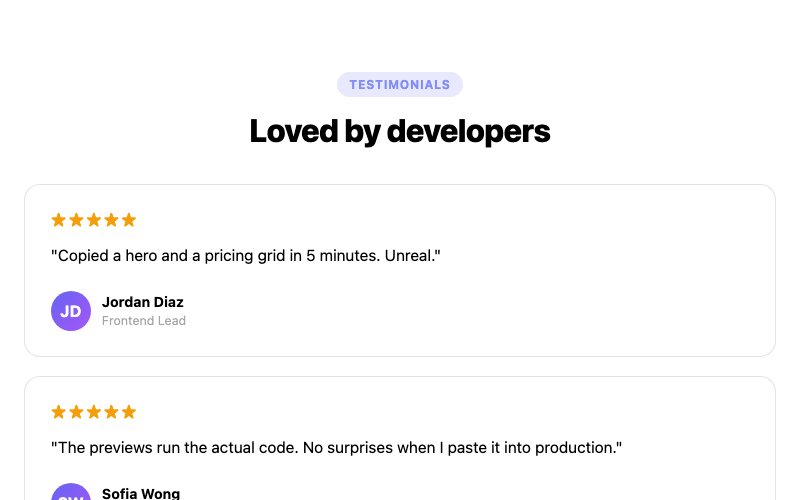Screen dimensions: 800x500
Task: Click the first star in Jordan Diaz's rating
Action: 59,220
